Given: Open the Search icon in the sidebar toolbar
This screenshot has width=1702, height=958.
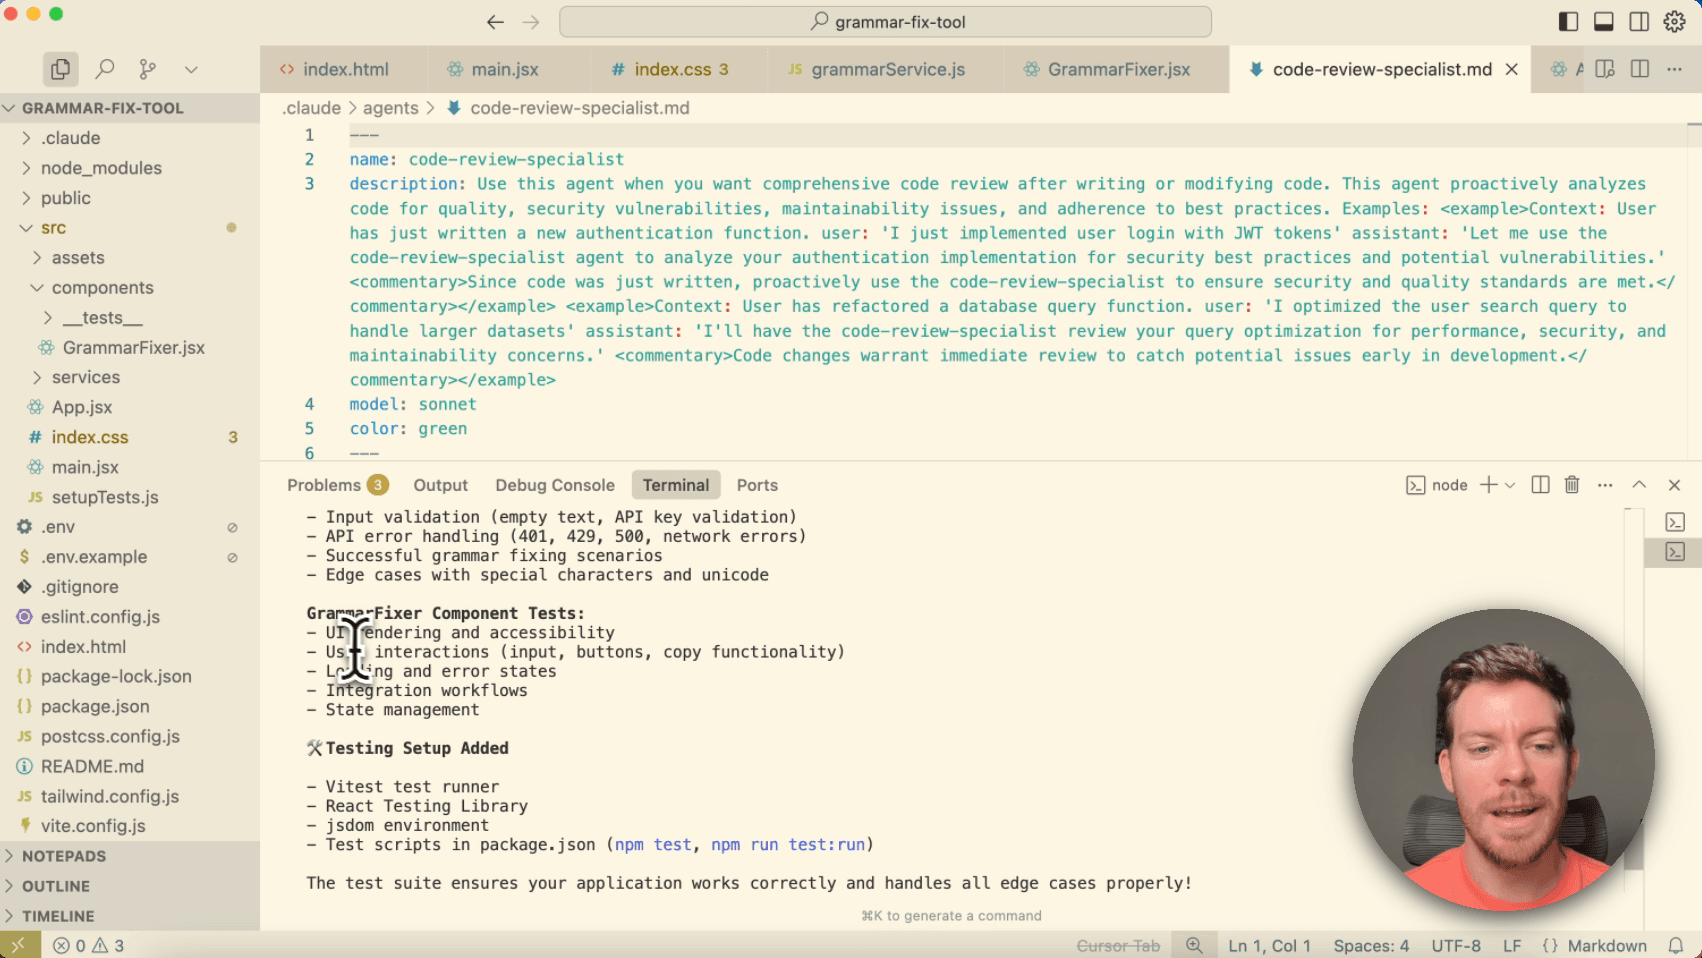Looking at the screenshot, I should 104,68.
